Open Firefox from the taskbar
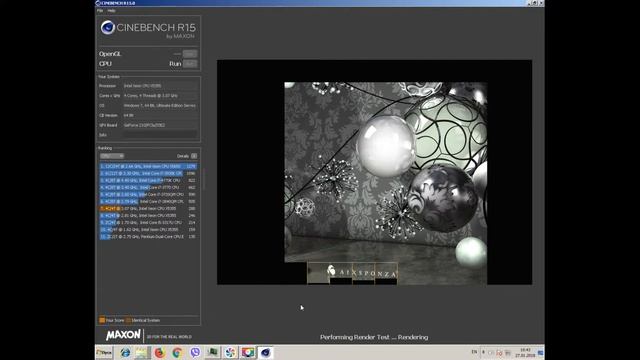The image size is (640, 360). tap(160, 352)
